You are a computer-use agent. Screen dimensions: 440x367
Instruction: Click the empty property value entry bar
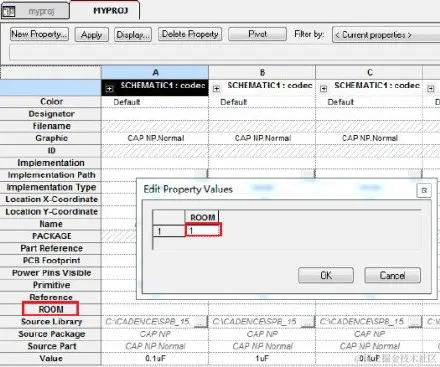(x=225, y=53)
